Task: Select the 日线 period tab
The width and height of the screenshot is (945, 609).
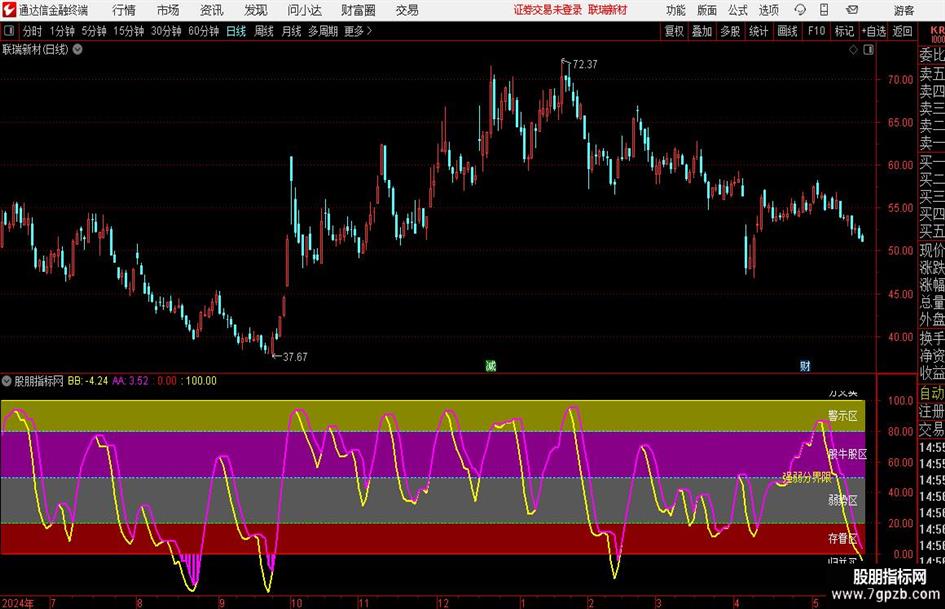Action: [236, 31]
